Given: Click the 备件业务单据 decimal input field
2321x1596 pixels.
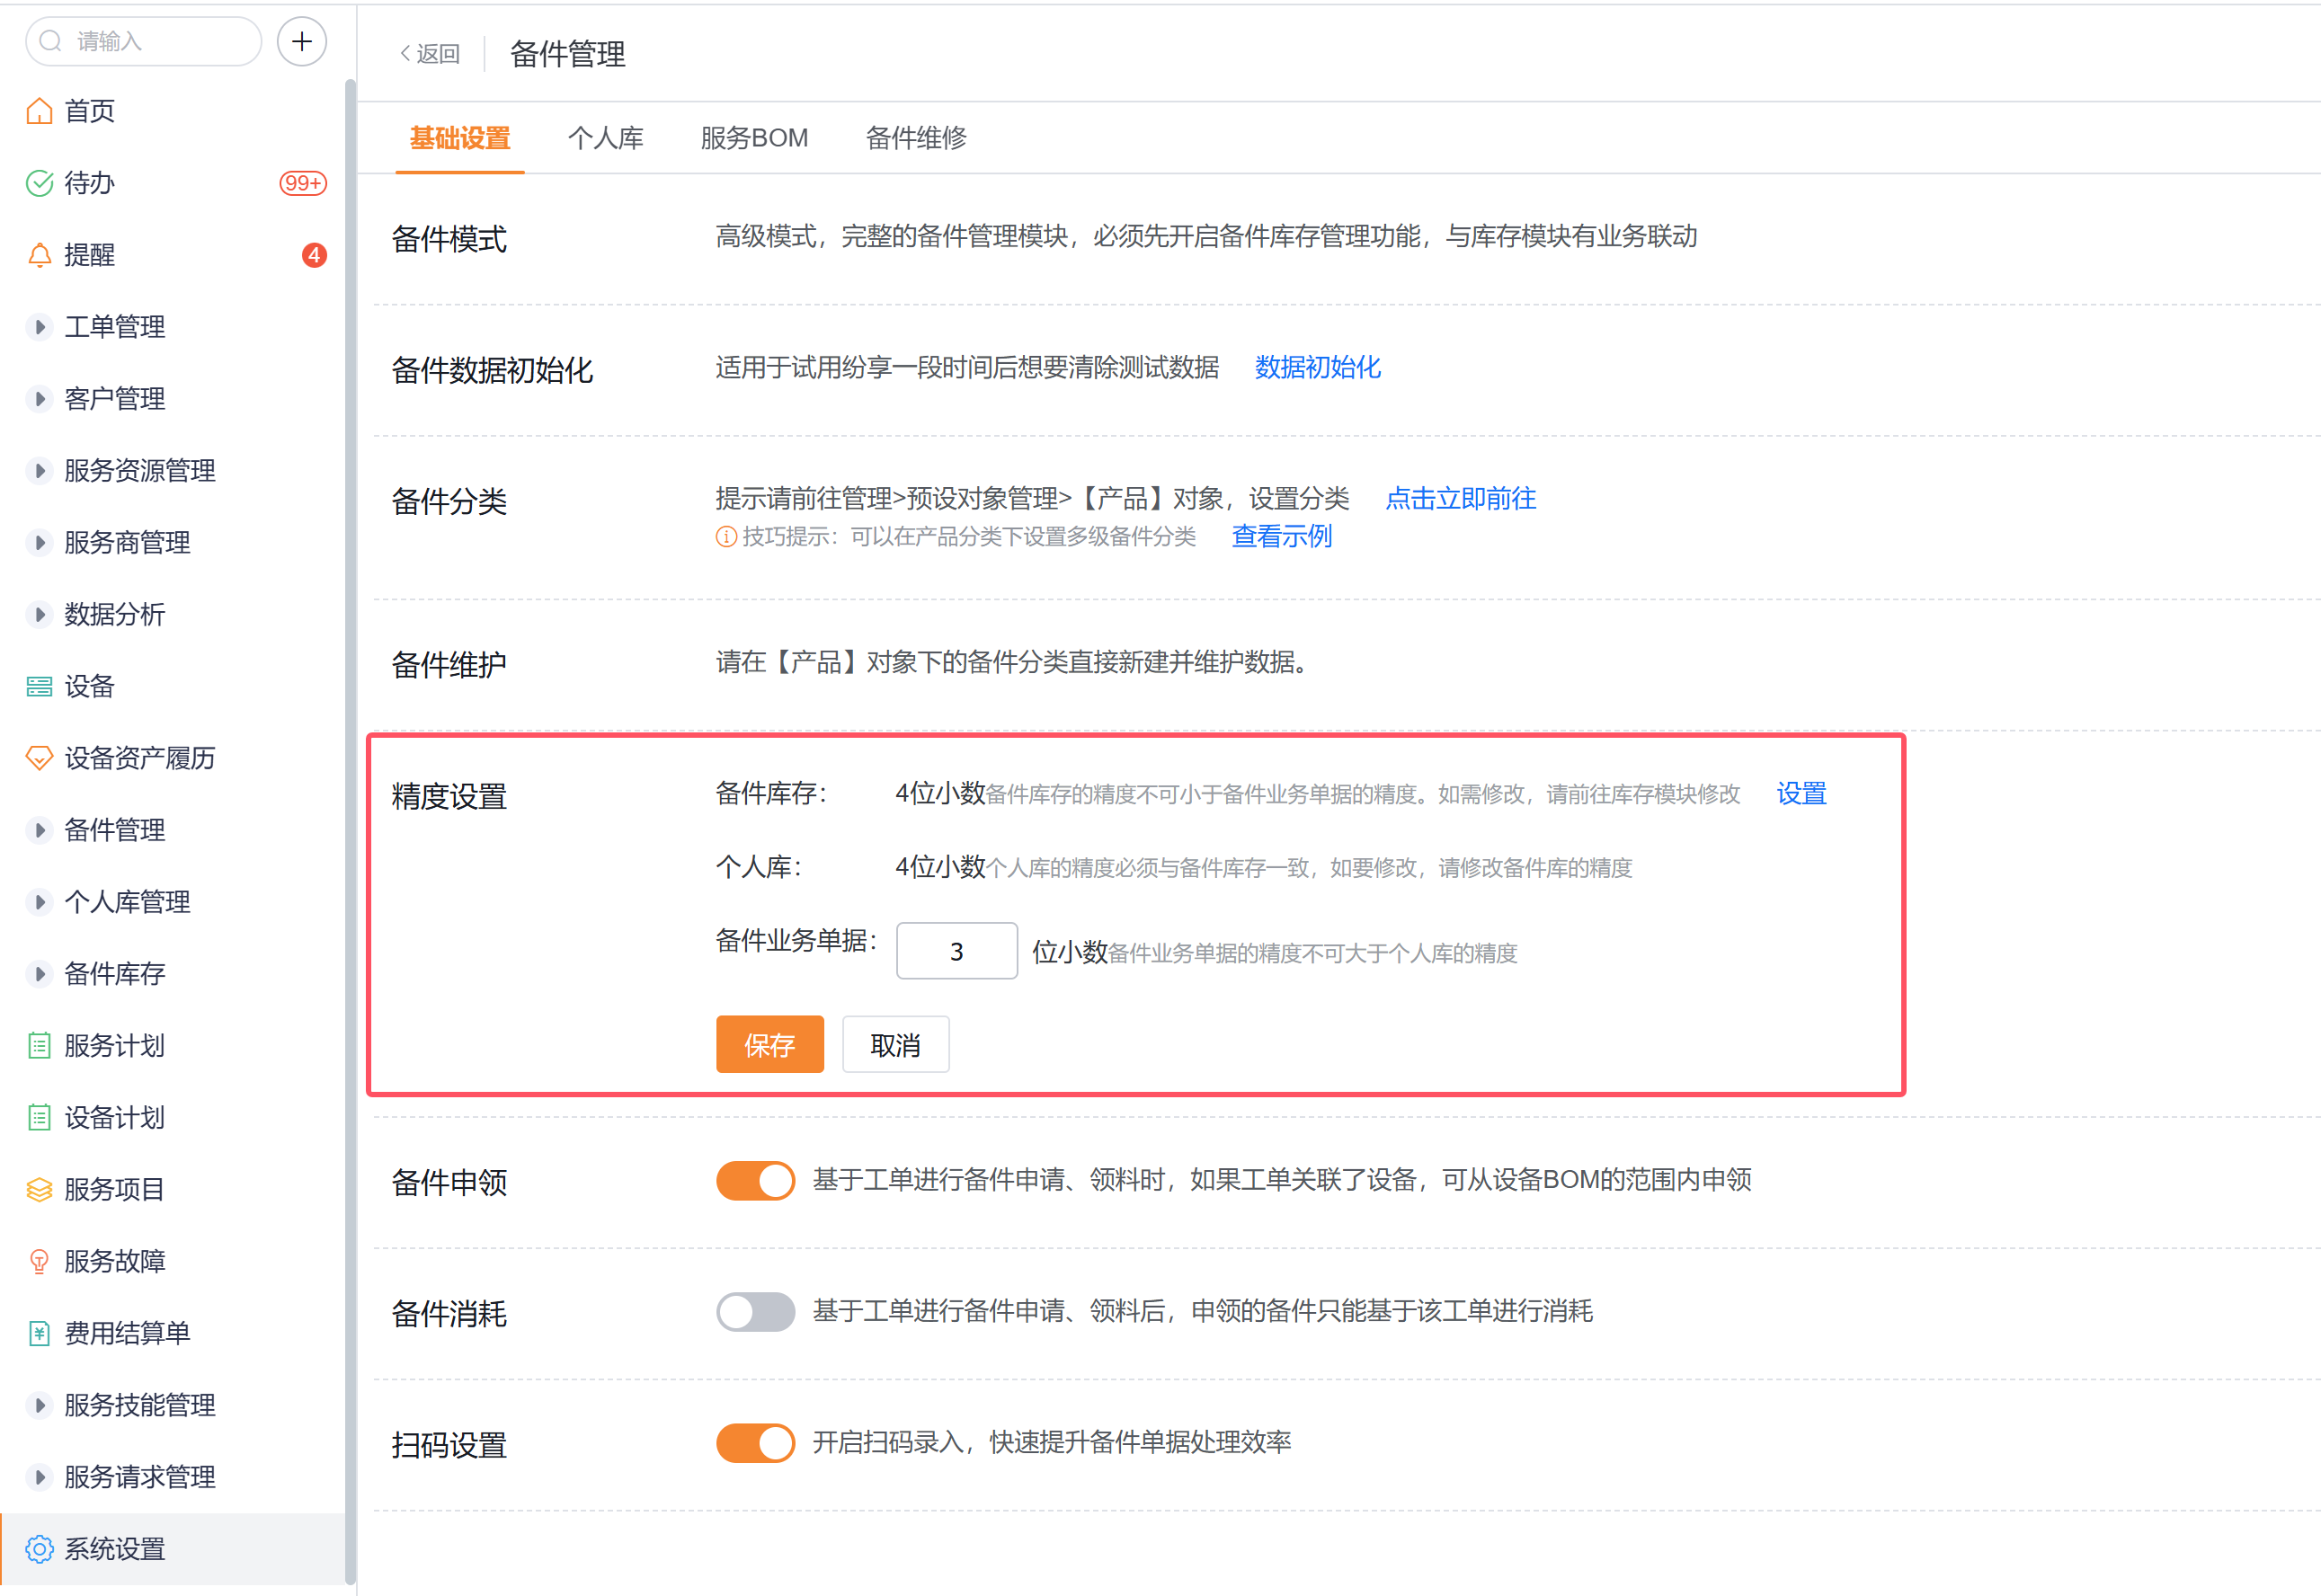Looking at the screenshot, I should click(956, 951).
